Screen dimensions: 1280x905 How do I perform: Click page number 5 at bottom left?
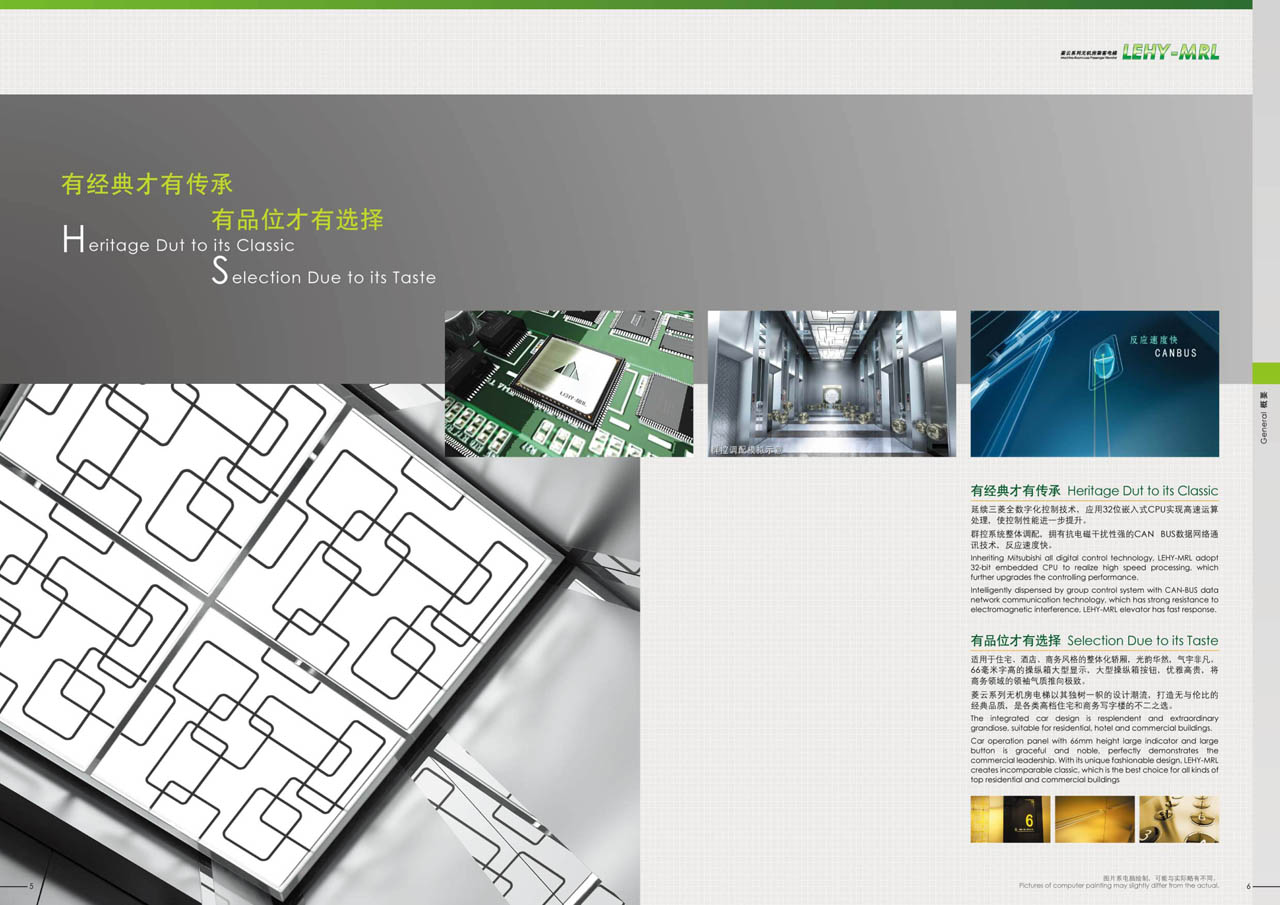[x=31, y=886]
